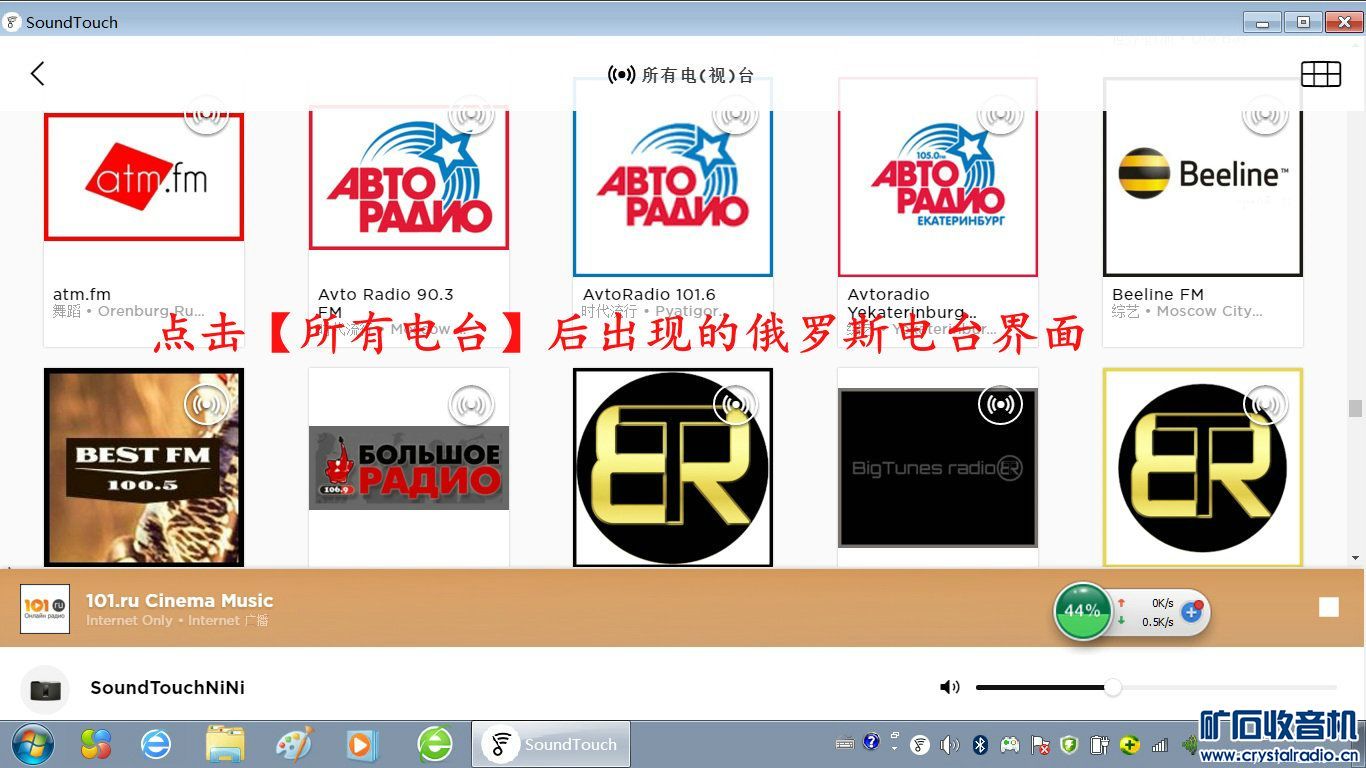Open the green e browser on taskbar

[x=435, y=744]
